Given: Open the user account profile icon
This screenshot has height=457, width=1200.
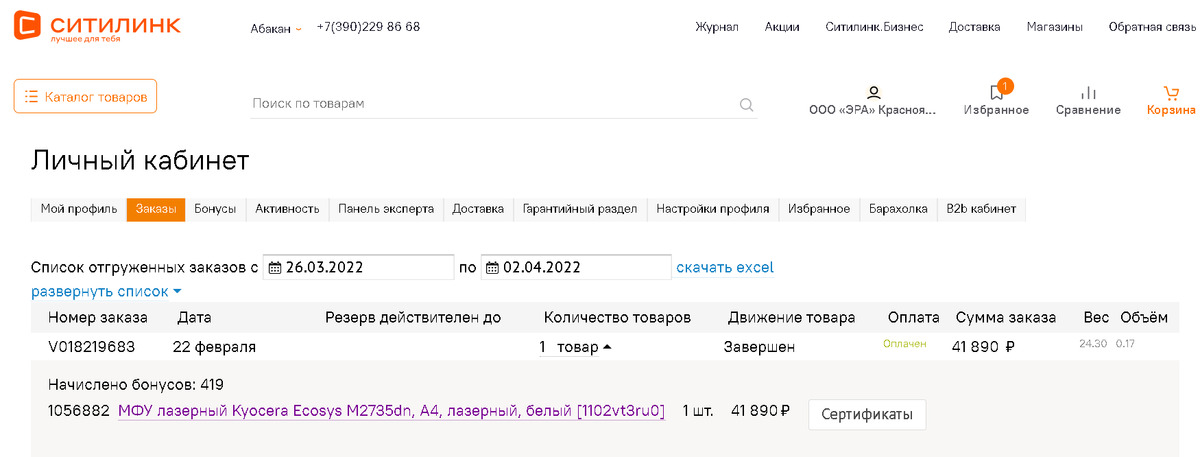Looking at the screenshot, I should pos(873,93).
